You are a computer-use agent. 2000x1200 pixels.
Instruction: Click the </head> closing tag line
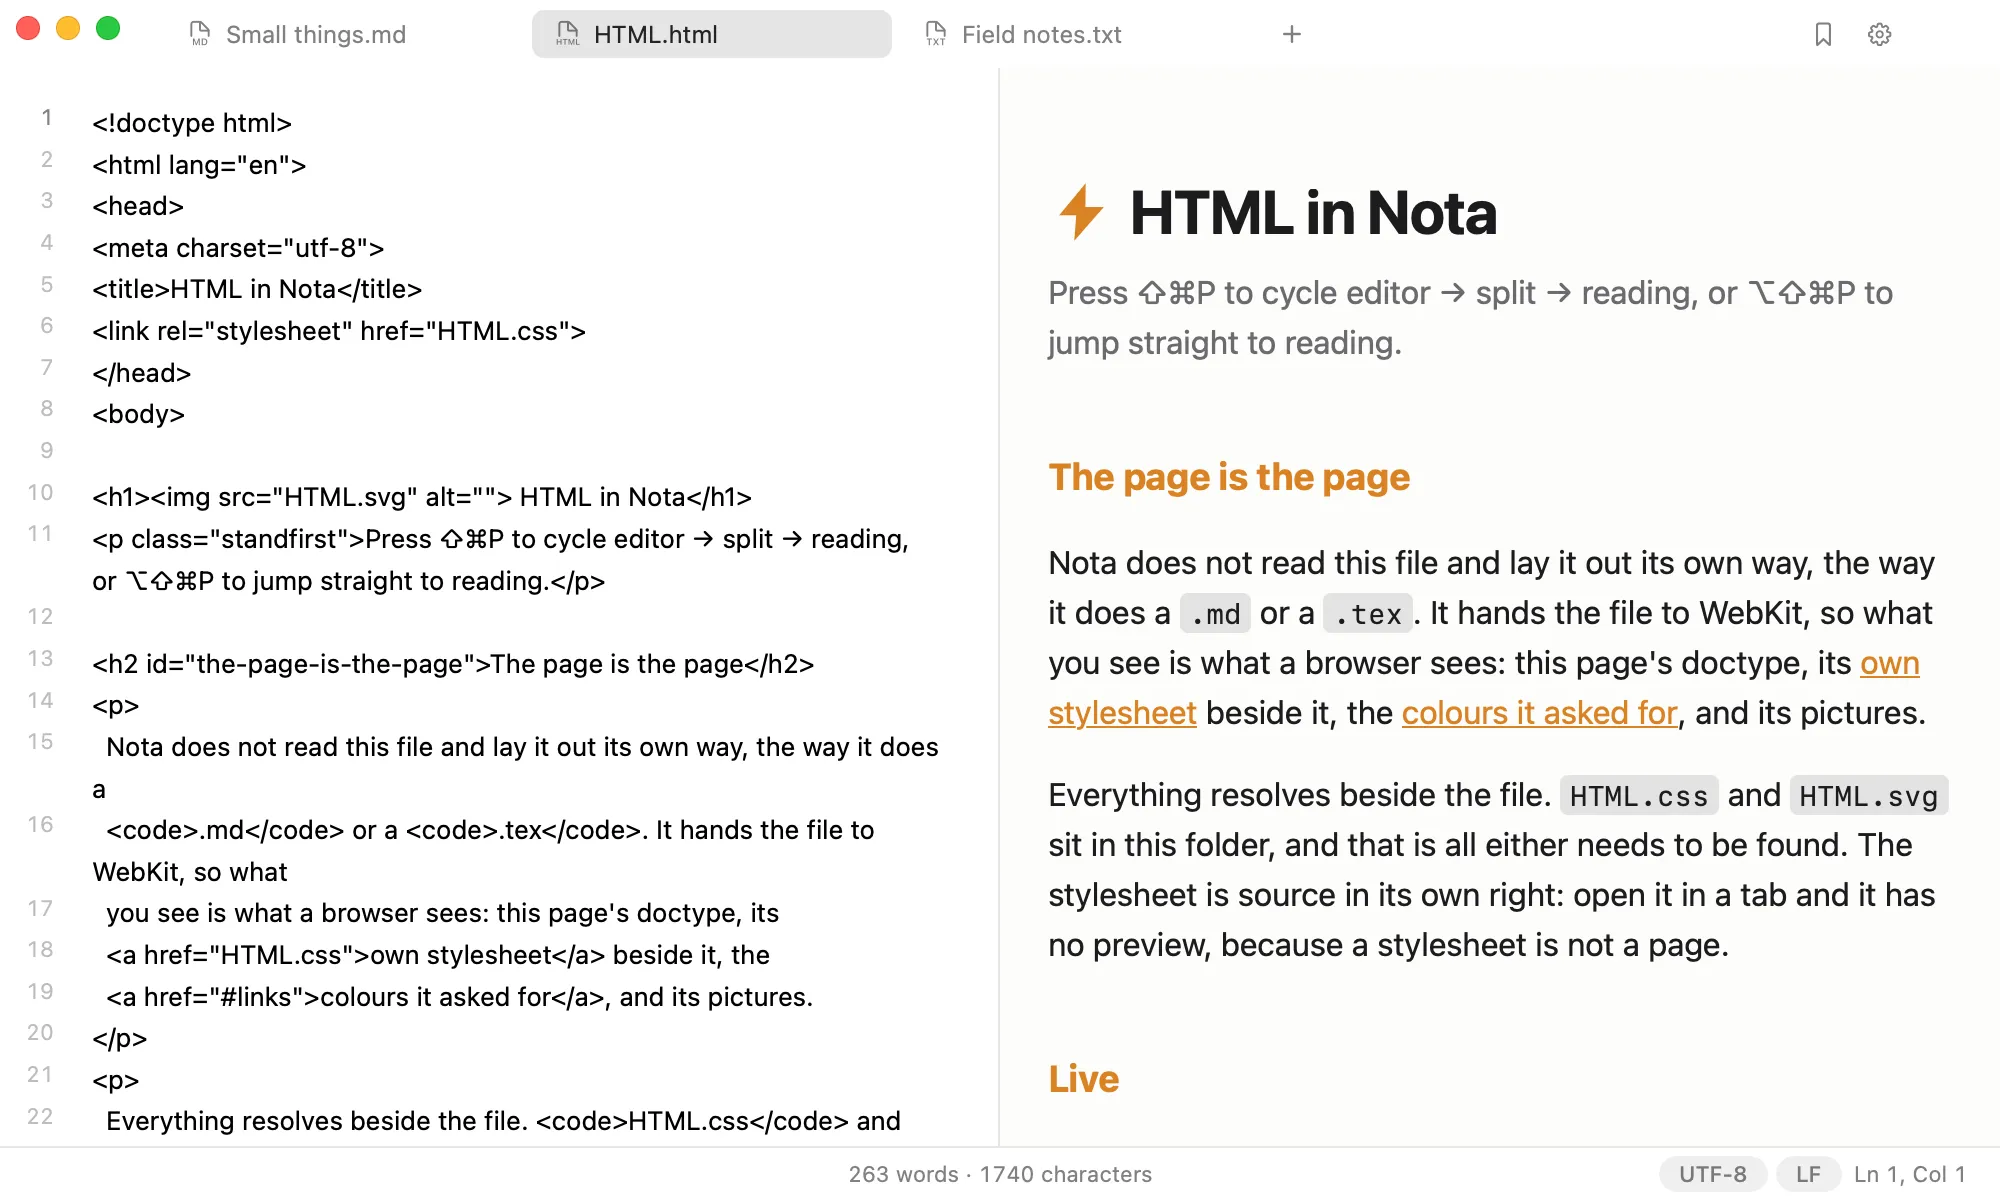(x=141, y=373)
